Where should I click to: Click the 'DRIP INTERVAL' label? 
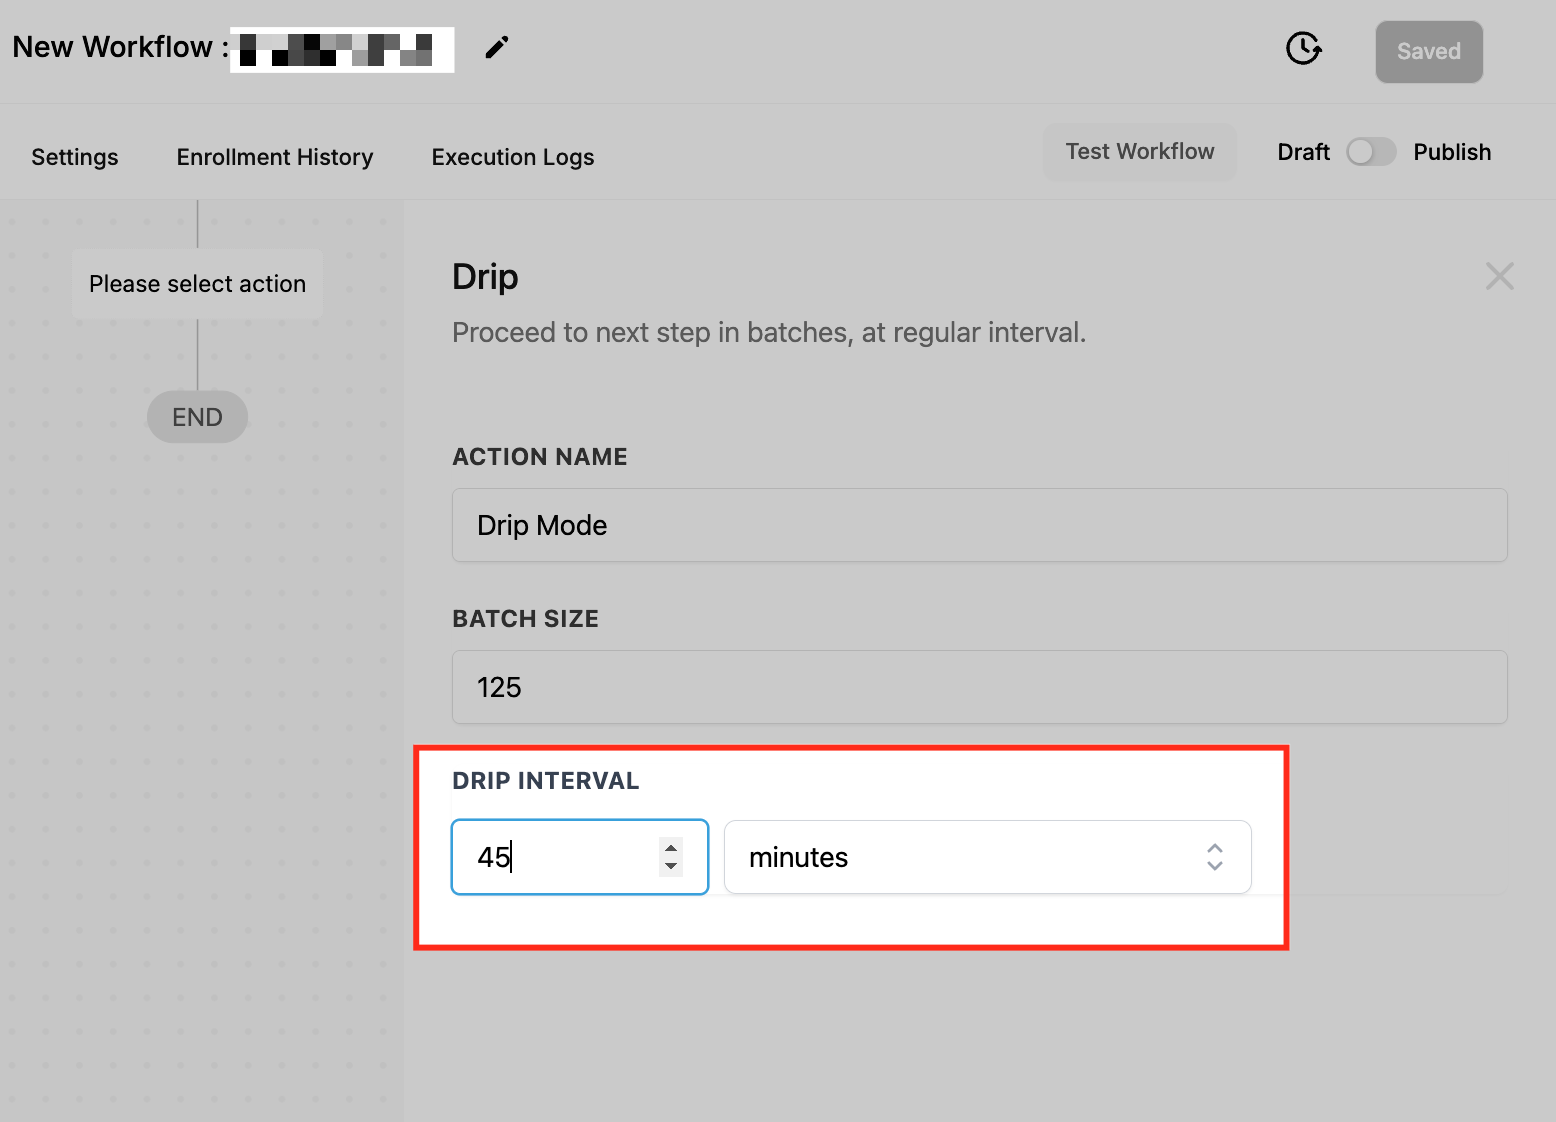click(545, 781)
